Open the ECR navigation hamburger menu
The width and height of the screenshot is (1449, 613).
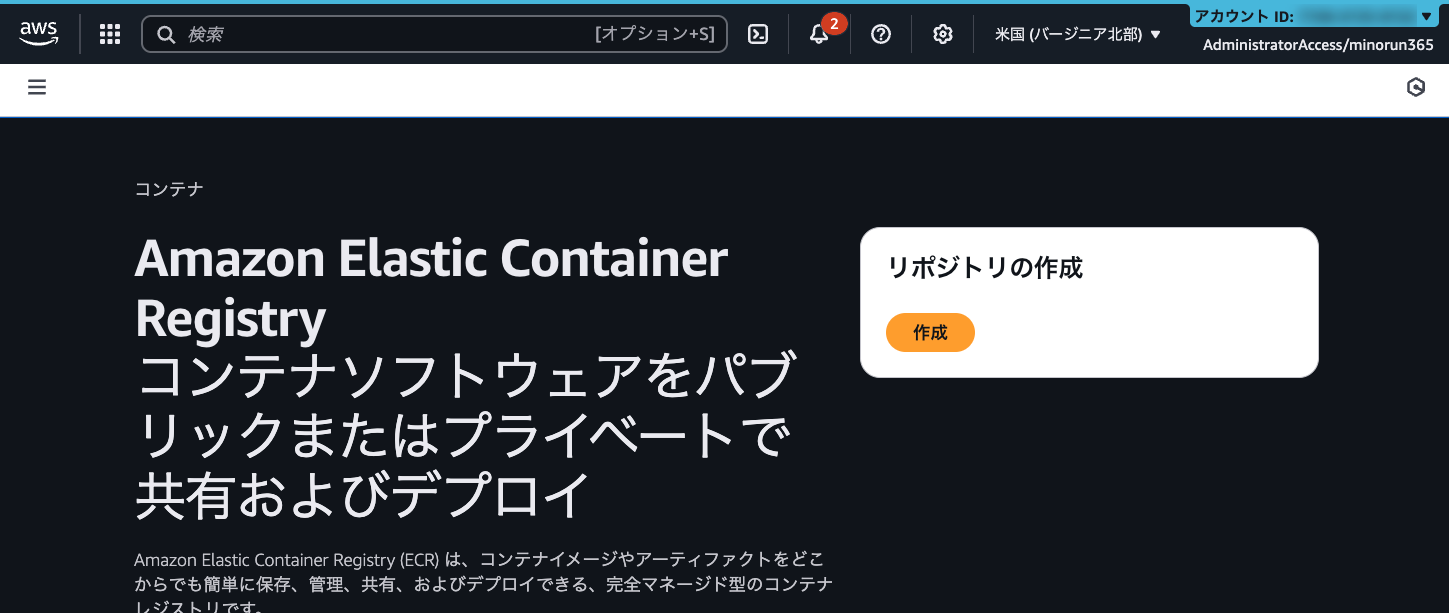(37, 87)
